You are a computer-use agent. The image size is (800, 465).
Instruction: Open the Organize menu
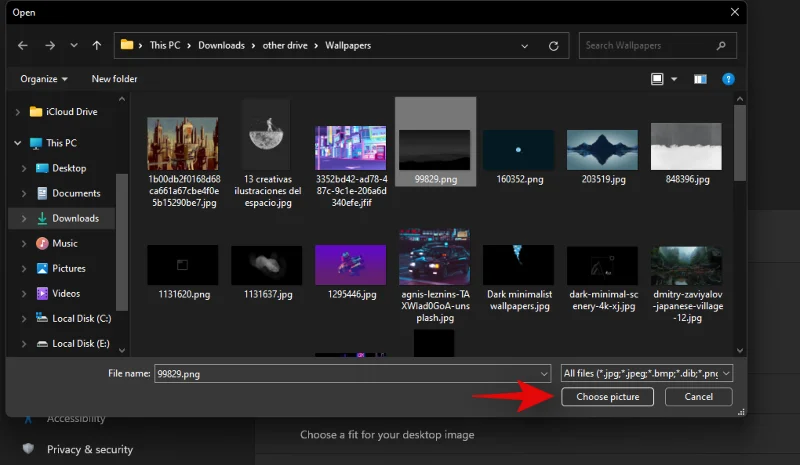[44, 78]
